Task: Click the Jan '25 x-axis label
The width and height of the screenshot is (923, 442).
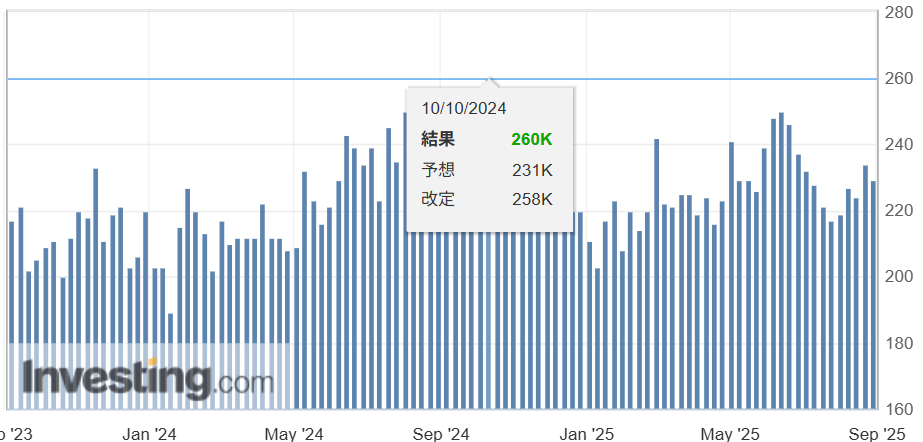Action: (587, 434)
